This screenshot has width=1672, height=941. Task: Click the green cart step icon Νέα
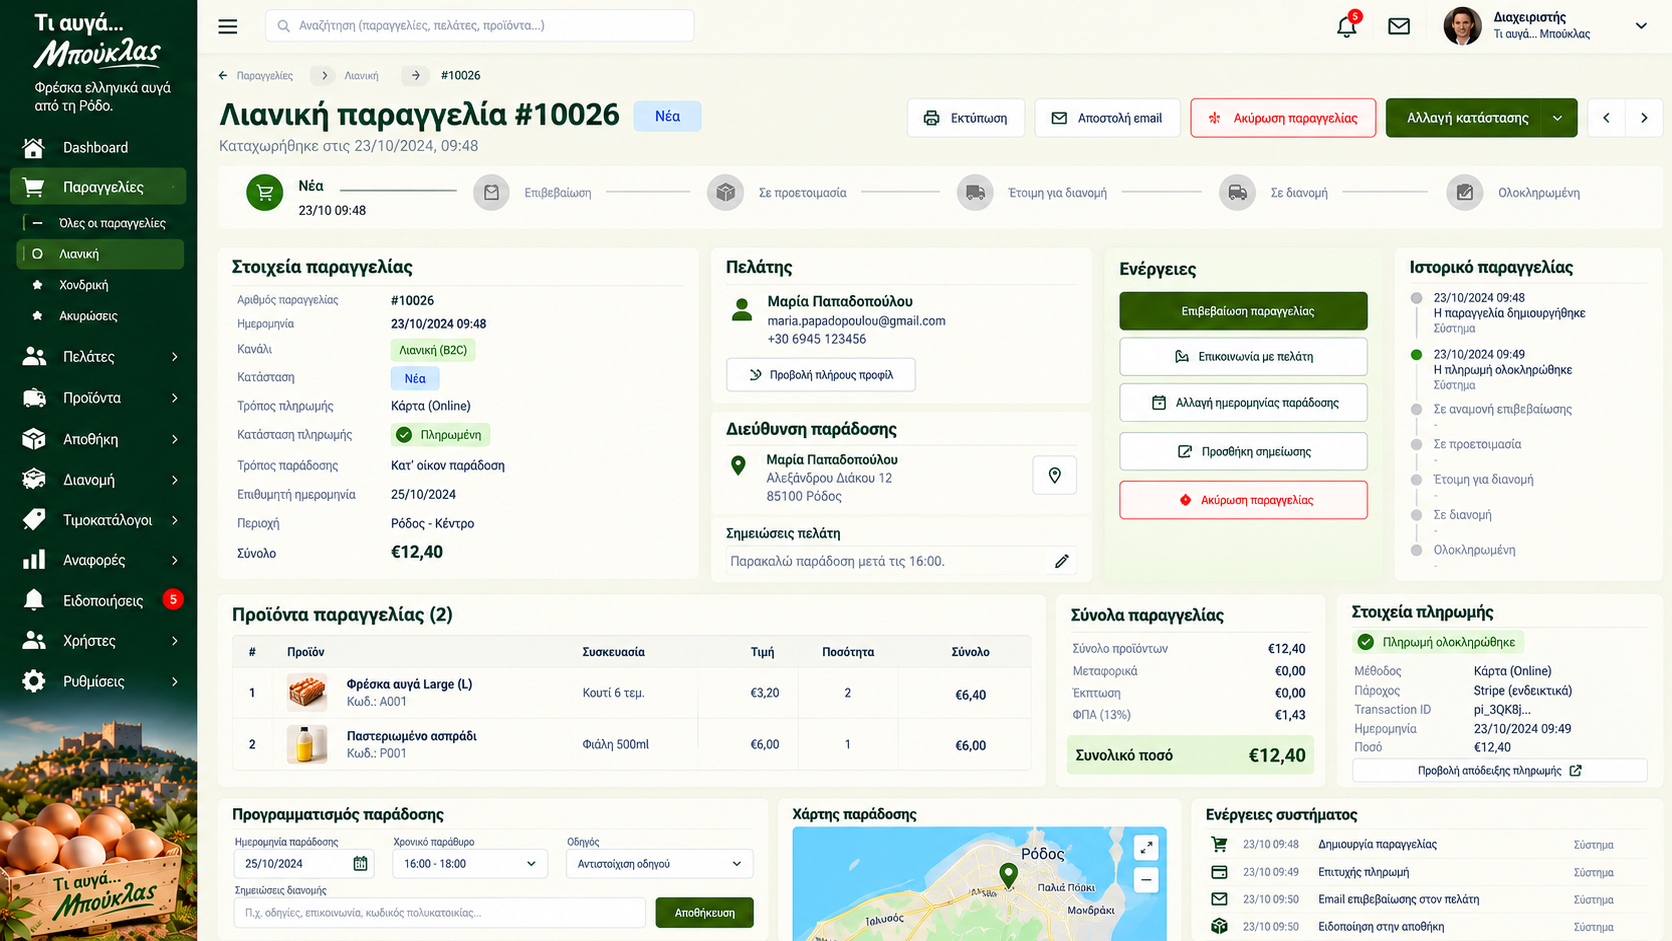pyautogui.click(x=265, y=192)
